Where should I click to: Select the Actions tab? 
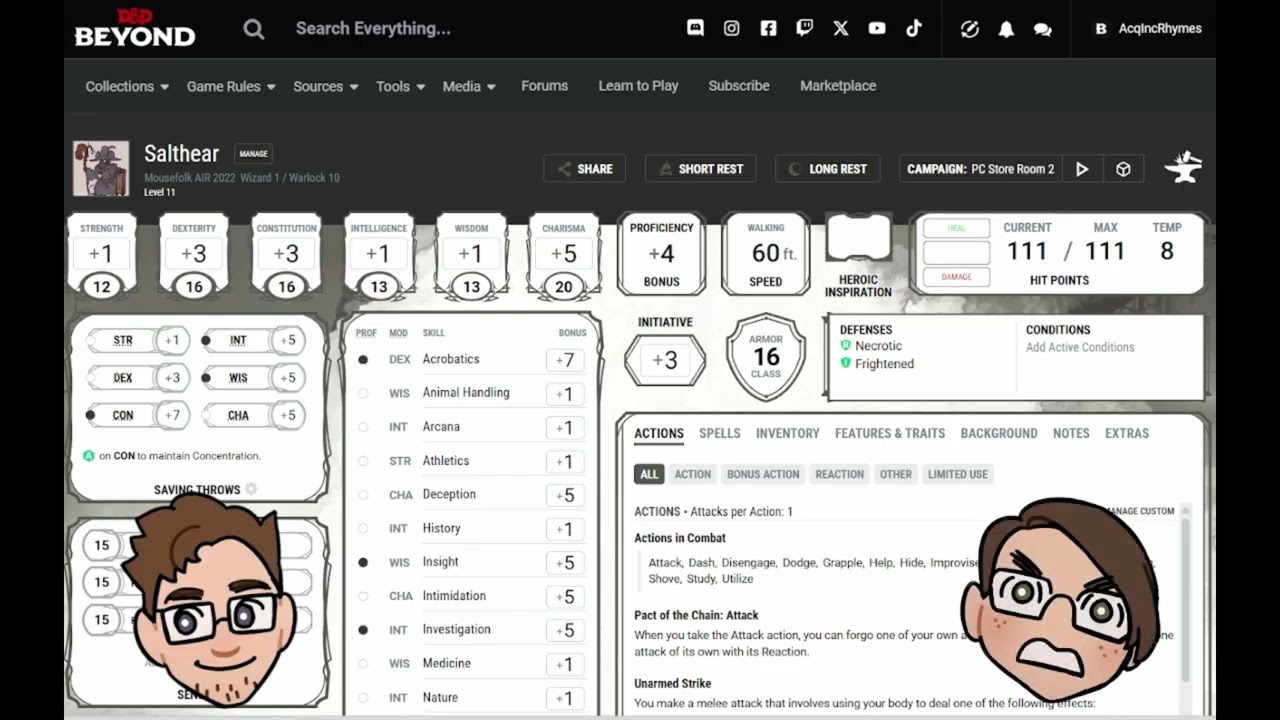coord(659,433)
